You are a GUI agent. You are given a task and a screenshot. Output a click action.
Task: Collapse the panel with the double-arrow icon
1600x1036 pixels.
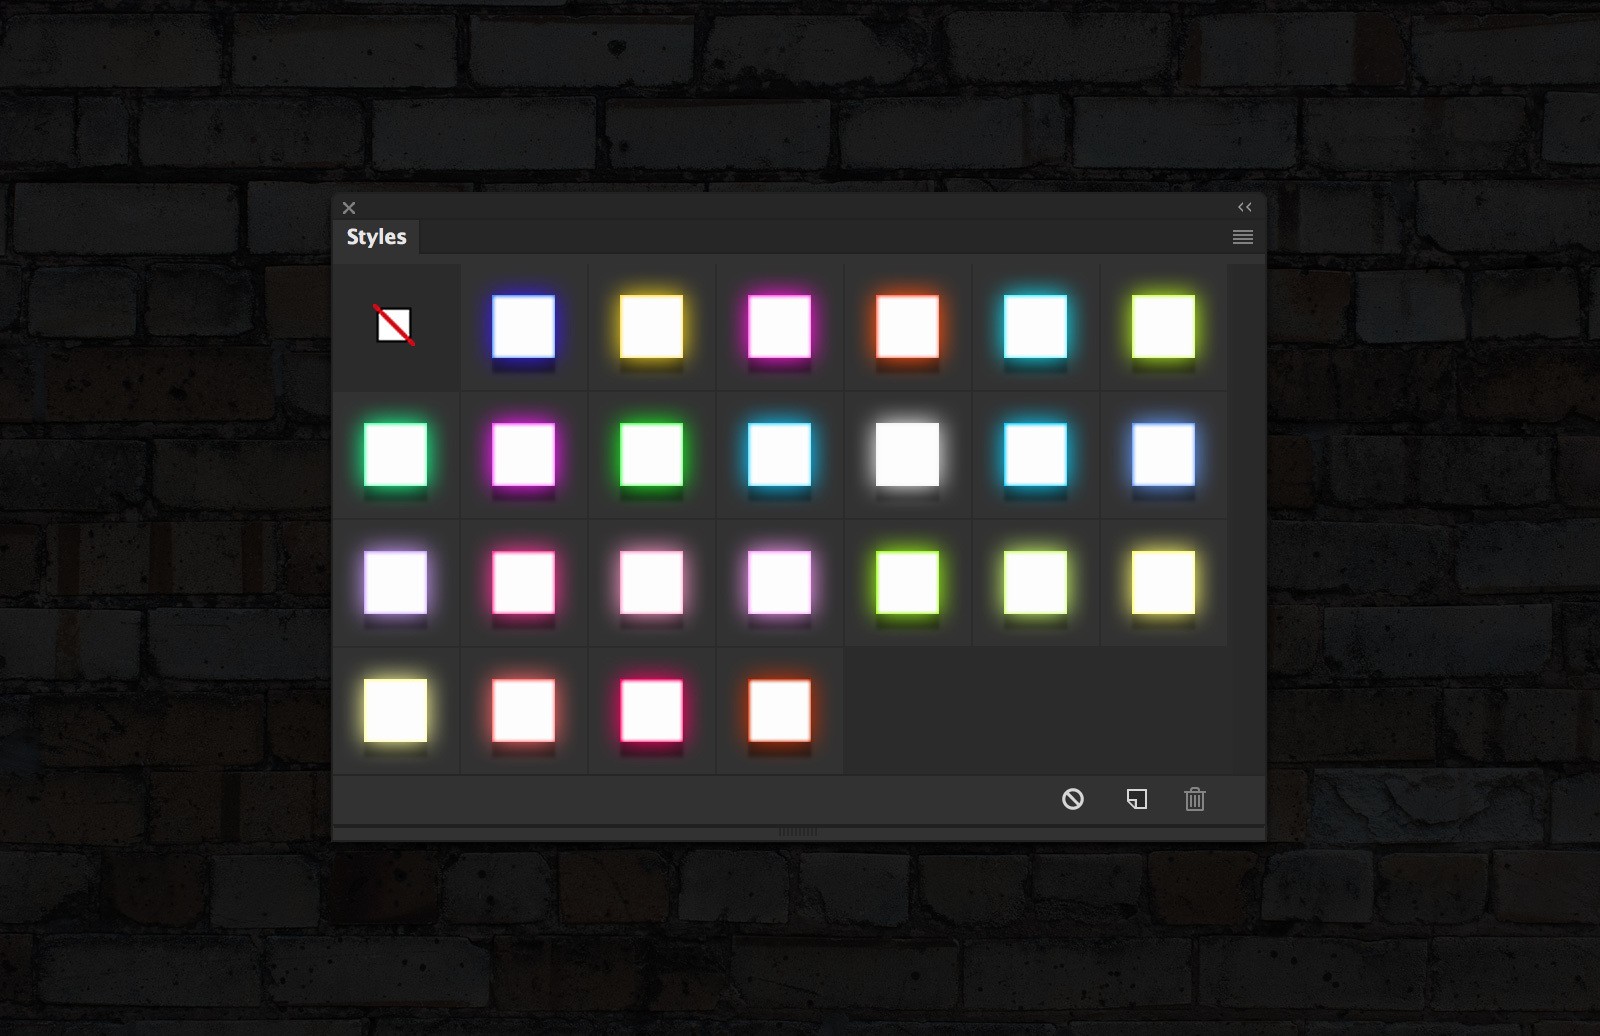(x=1245, y=207)
